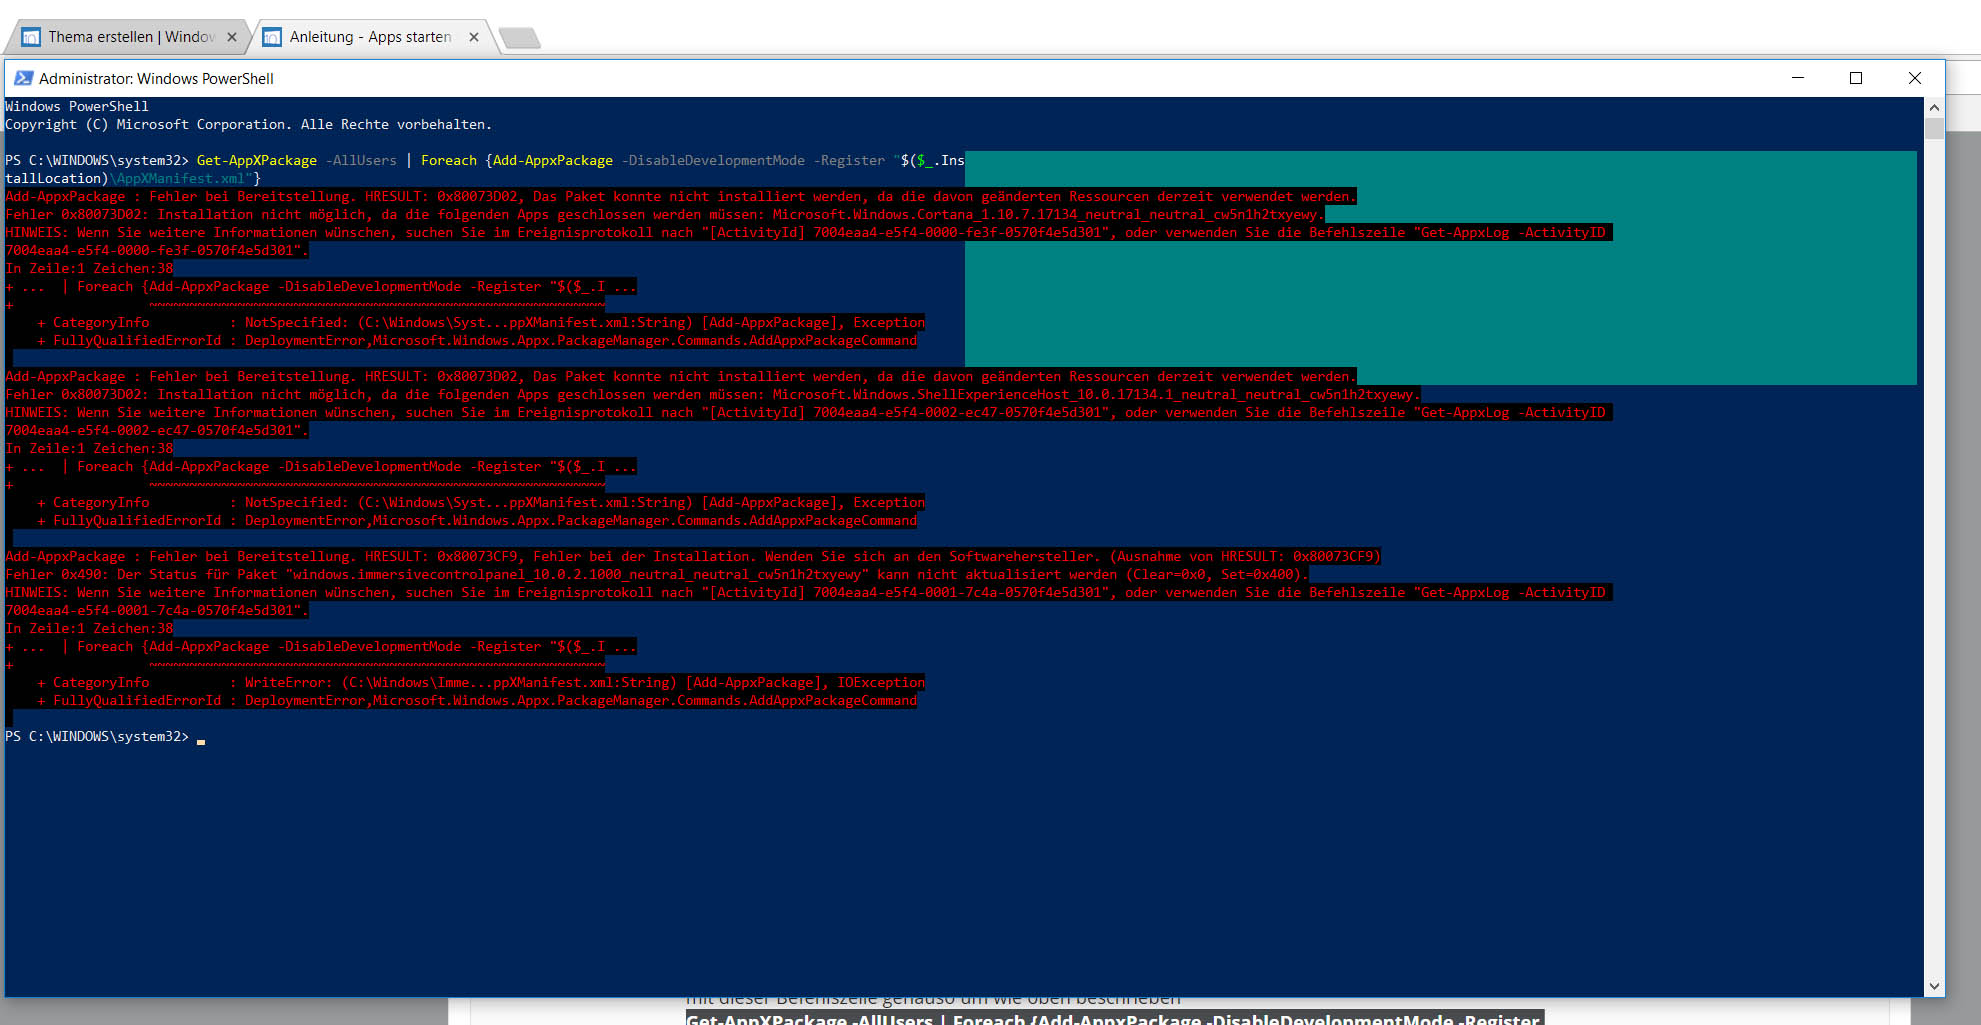Click the ShellExperienceHost package error line
Viewport: 1981px width, 1025px height.
point(713,394)
